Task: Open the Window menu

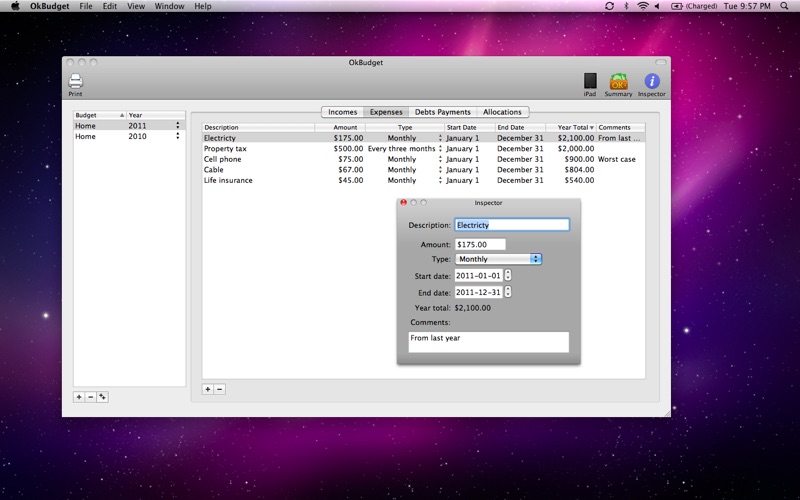Action: click(169, 6)
